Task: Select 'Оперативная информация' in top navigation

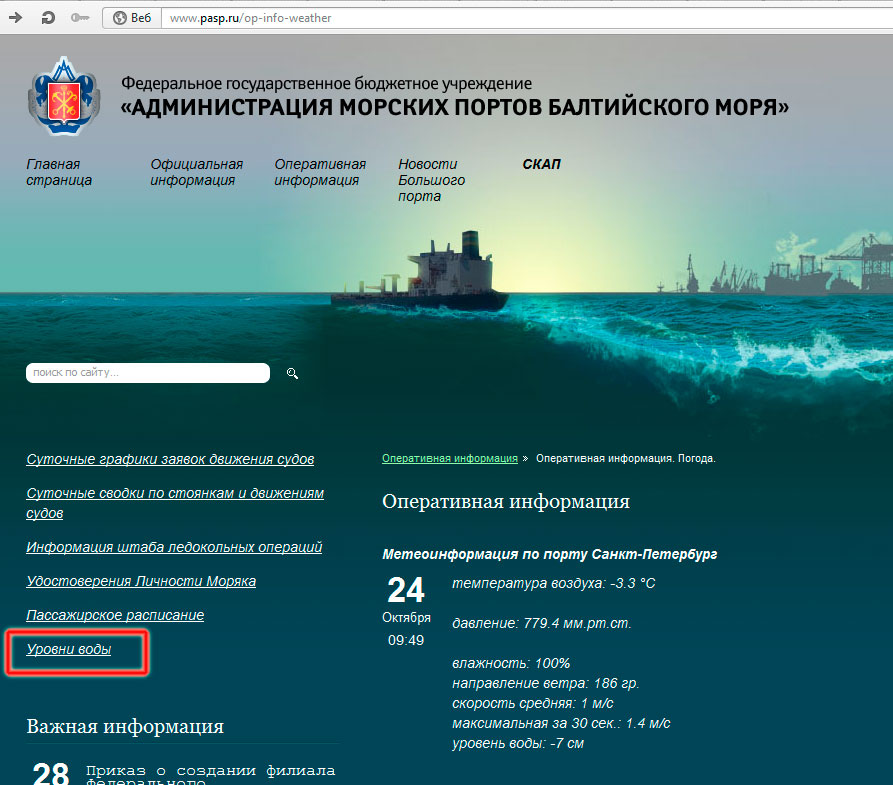Action: (320, 172)
